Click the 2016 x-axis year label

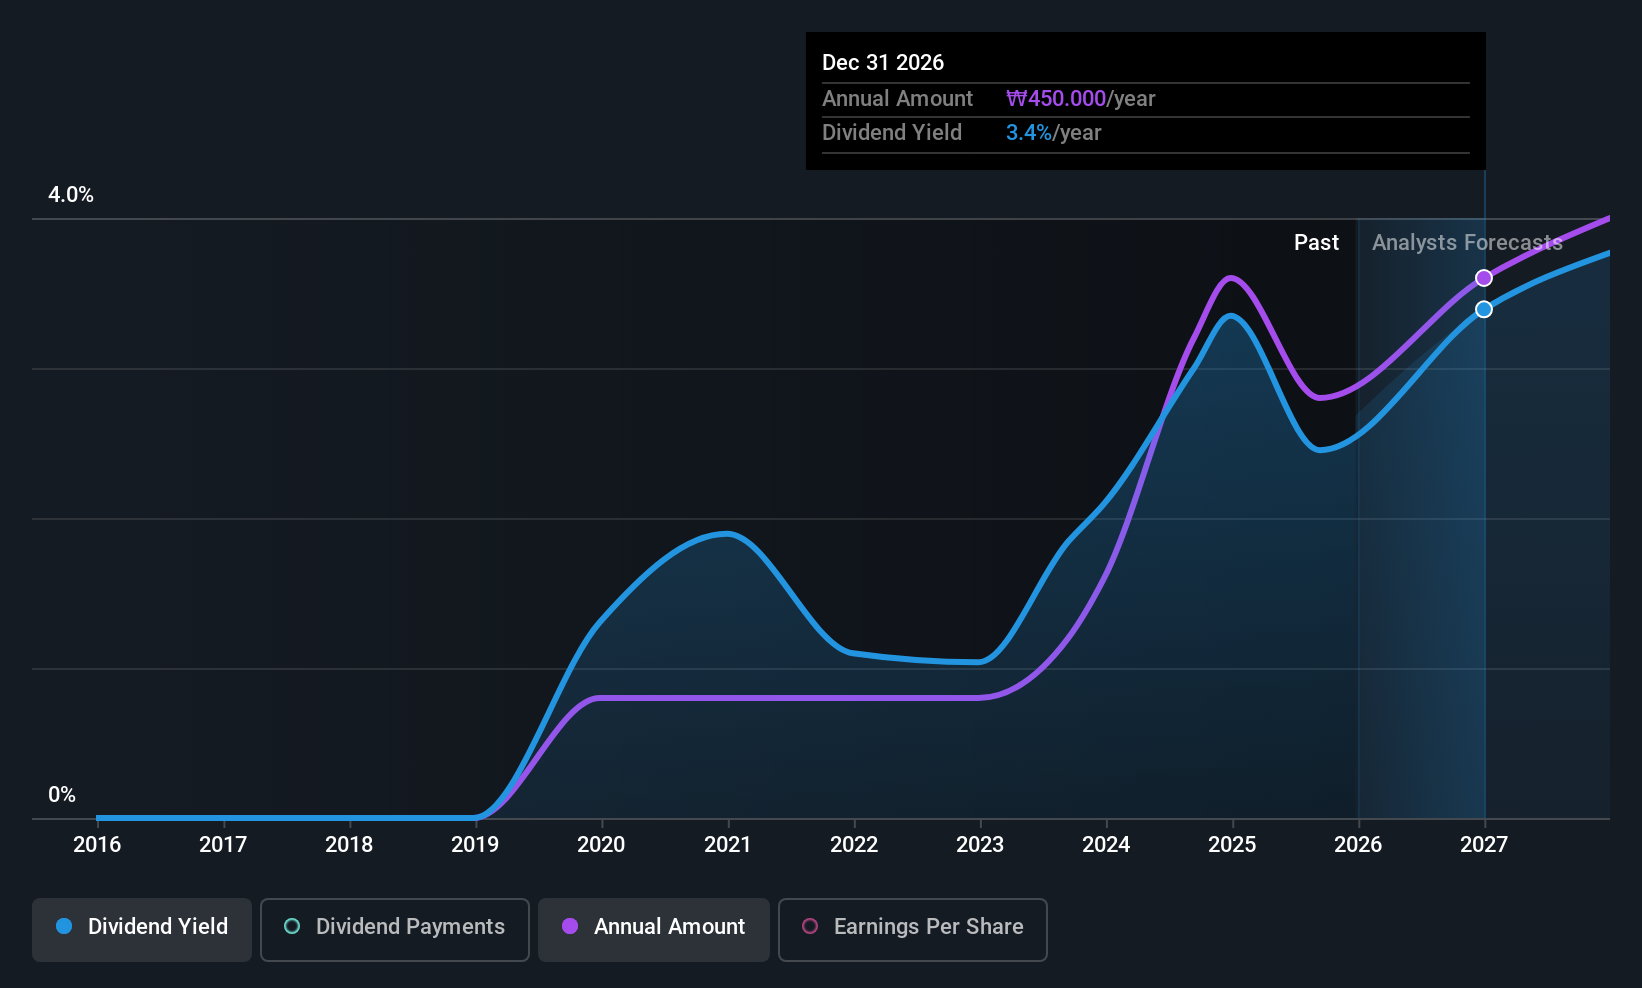97,844
